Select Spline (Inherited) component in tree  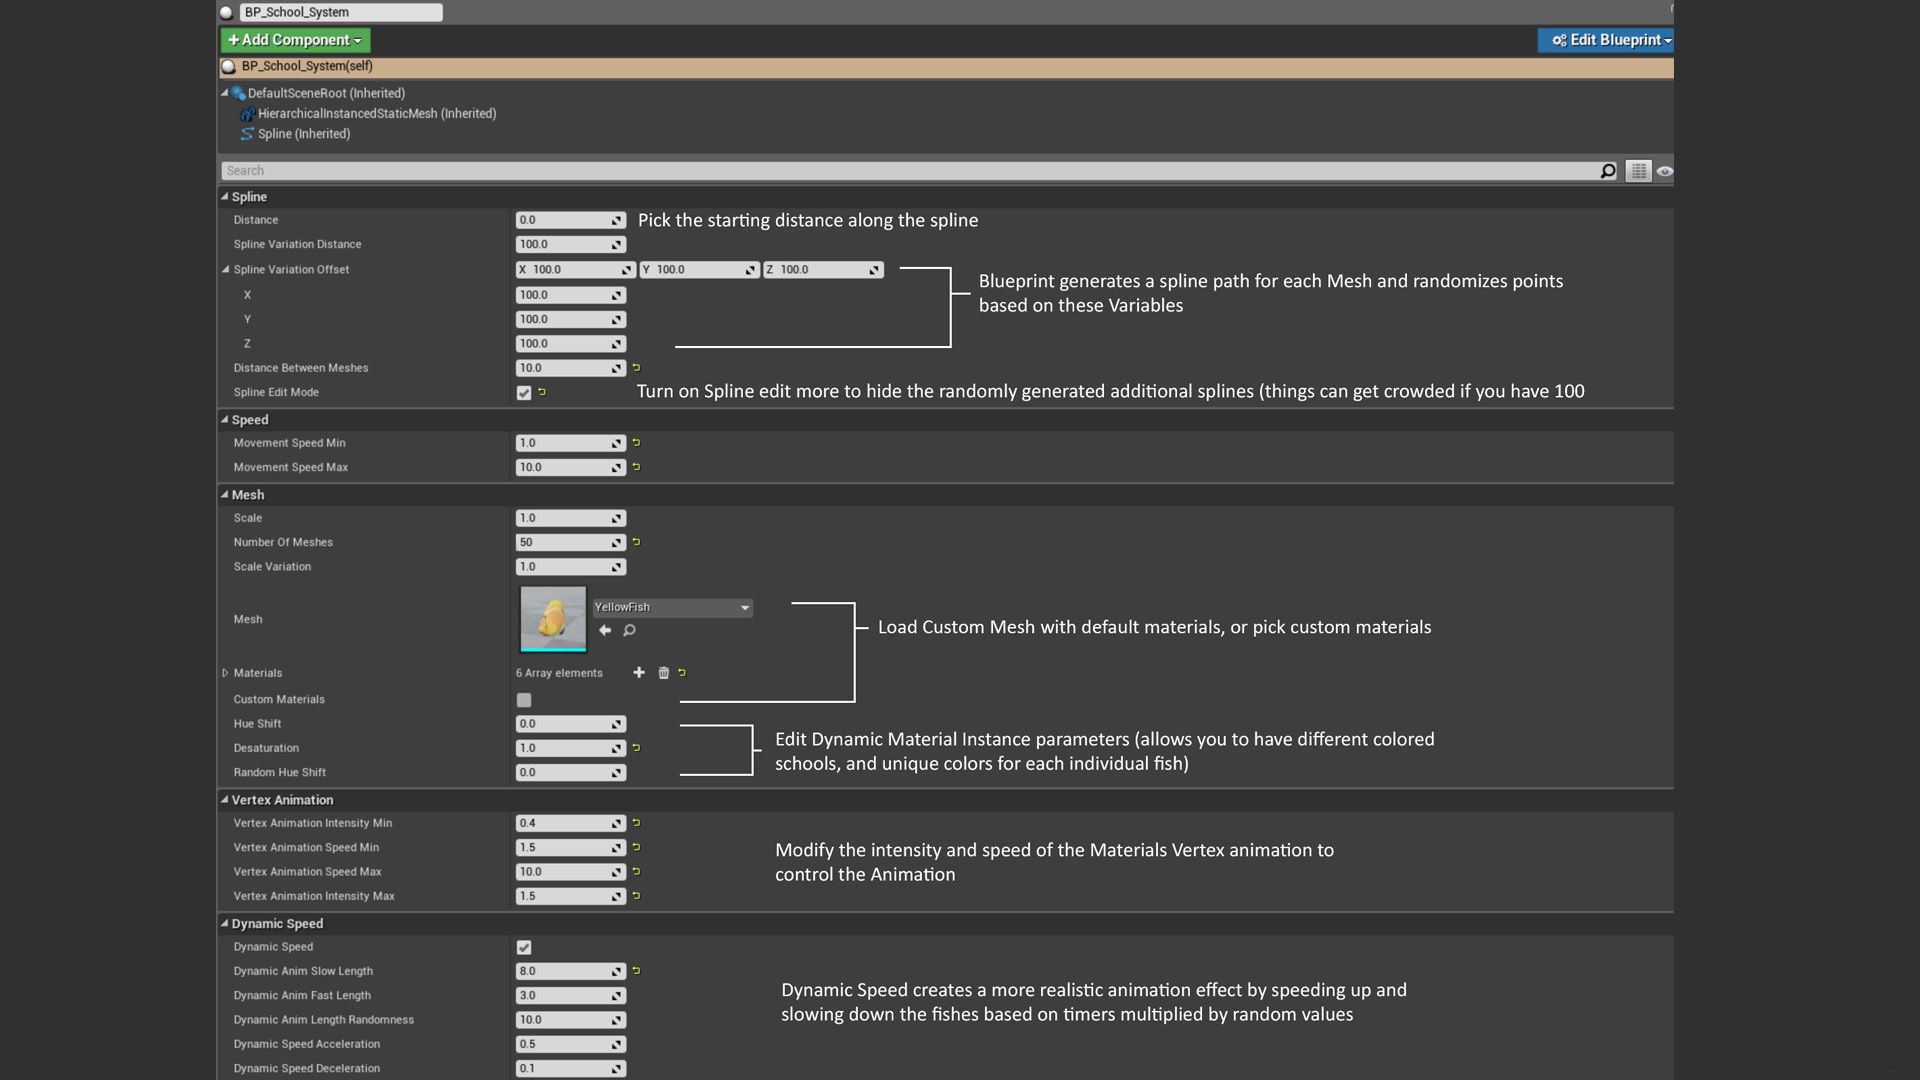click(x=303, y=134)
